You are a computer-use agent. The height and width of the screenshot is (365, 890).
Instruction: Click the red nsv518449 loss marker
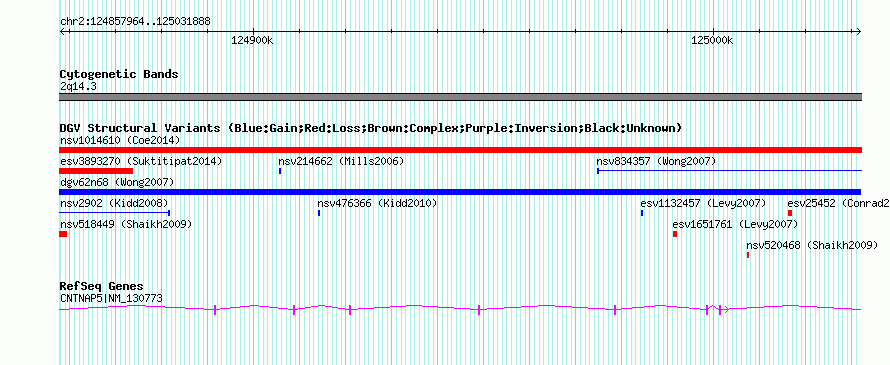pyautogui.click(x=63, y=234)
